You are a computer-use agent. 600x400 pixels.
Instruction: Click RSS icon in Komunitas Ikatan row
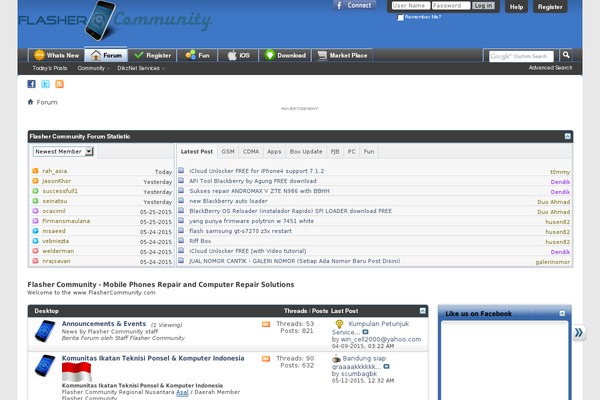pos(266,359)
